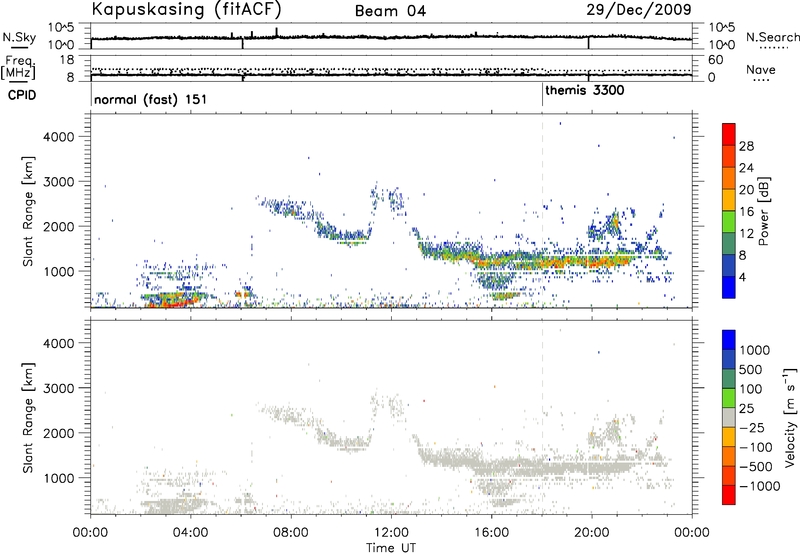The image size is (800, 554).
Task: Click the 'Velocity [m s-1]' colorbar title
Action: click(x=790, y=417)
